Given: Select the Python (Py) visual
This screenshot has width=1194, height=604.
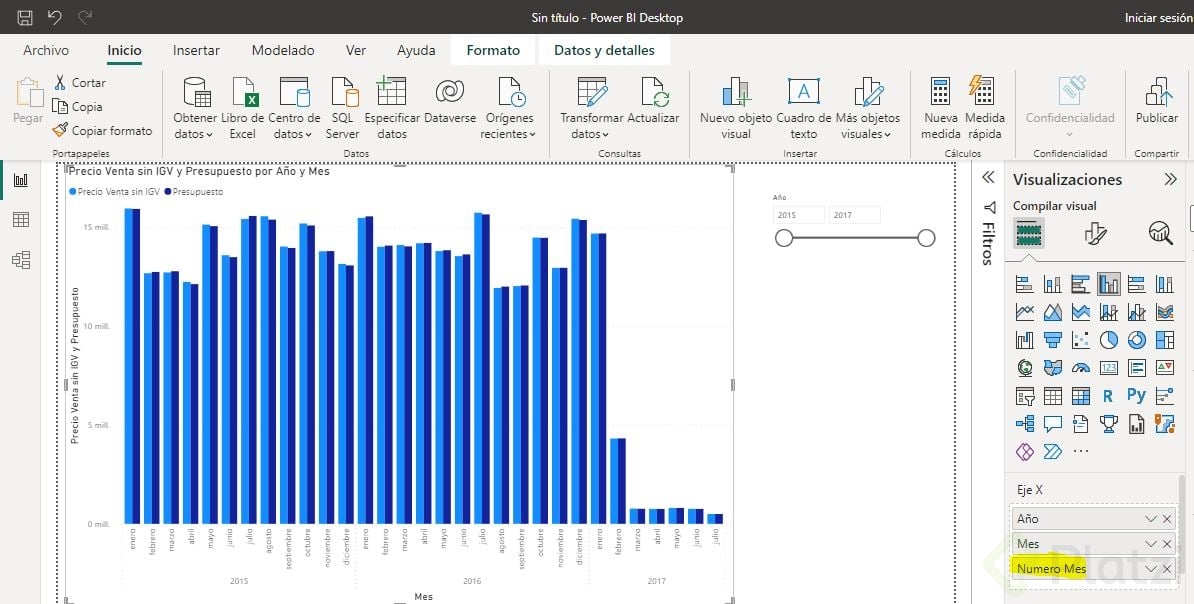Looking at the screenshot, I should [x=1136, y=396].
